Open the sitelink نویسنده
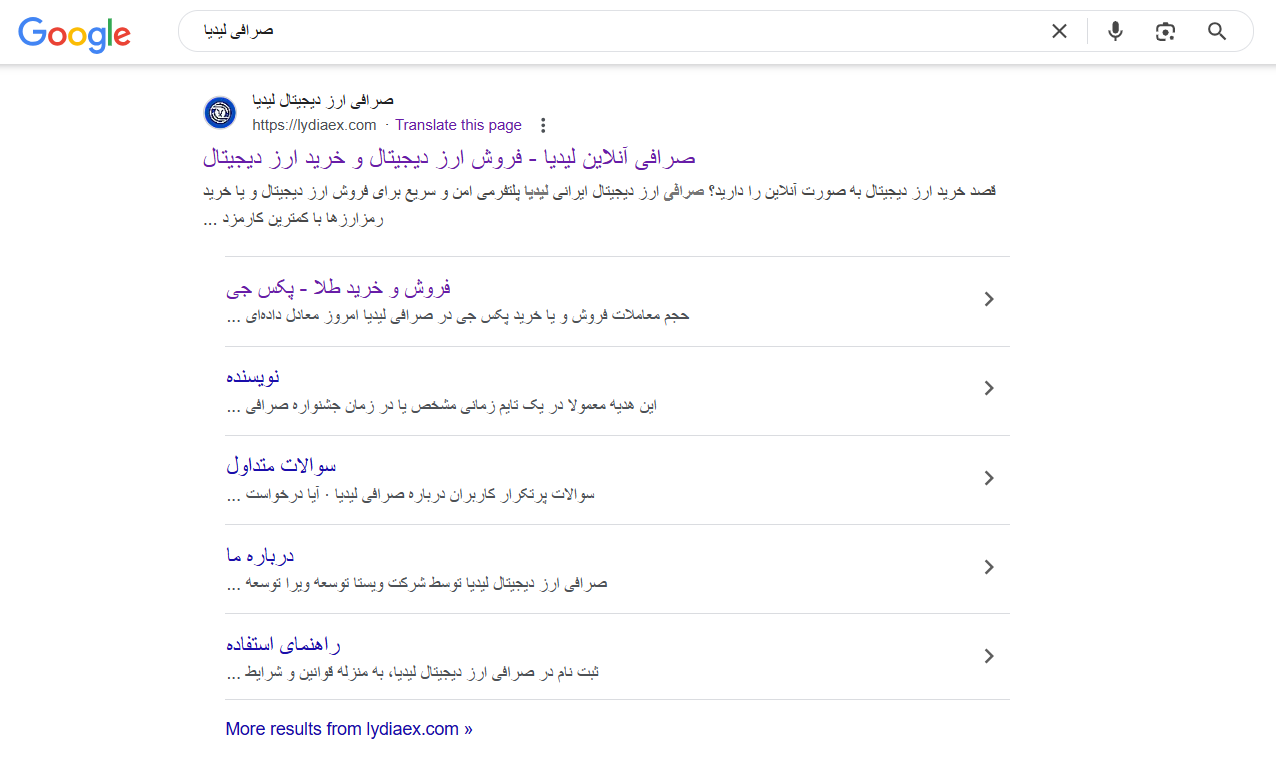This screenshot has width=1276, height=773. click(253, 377)
